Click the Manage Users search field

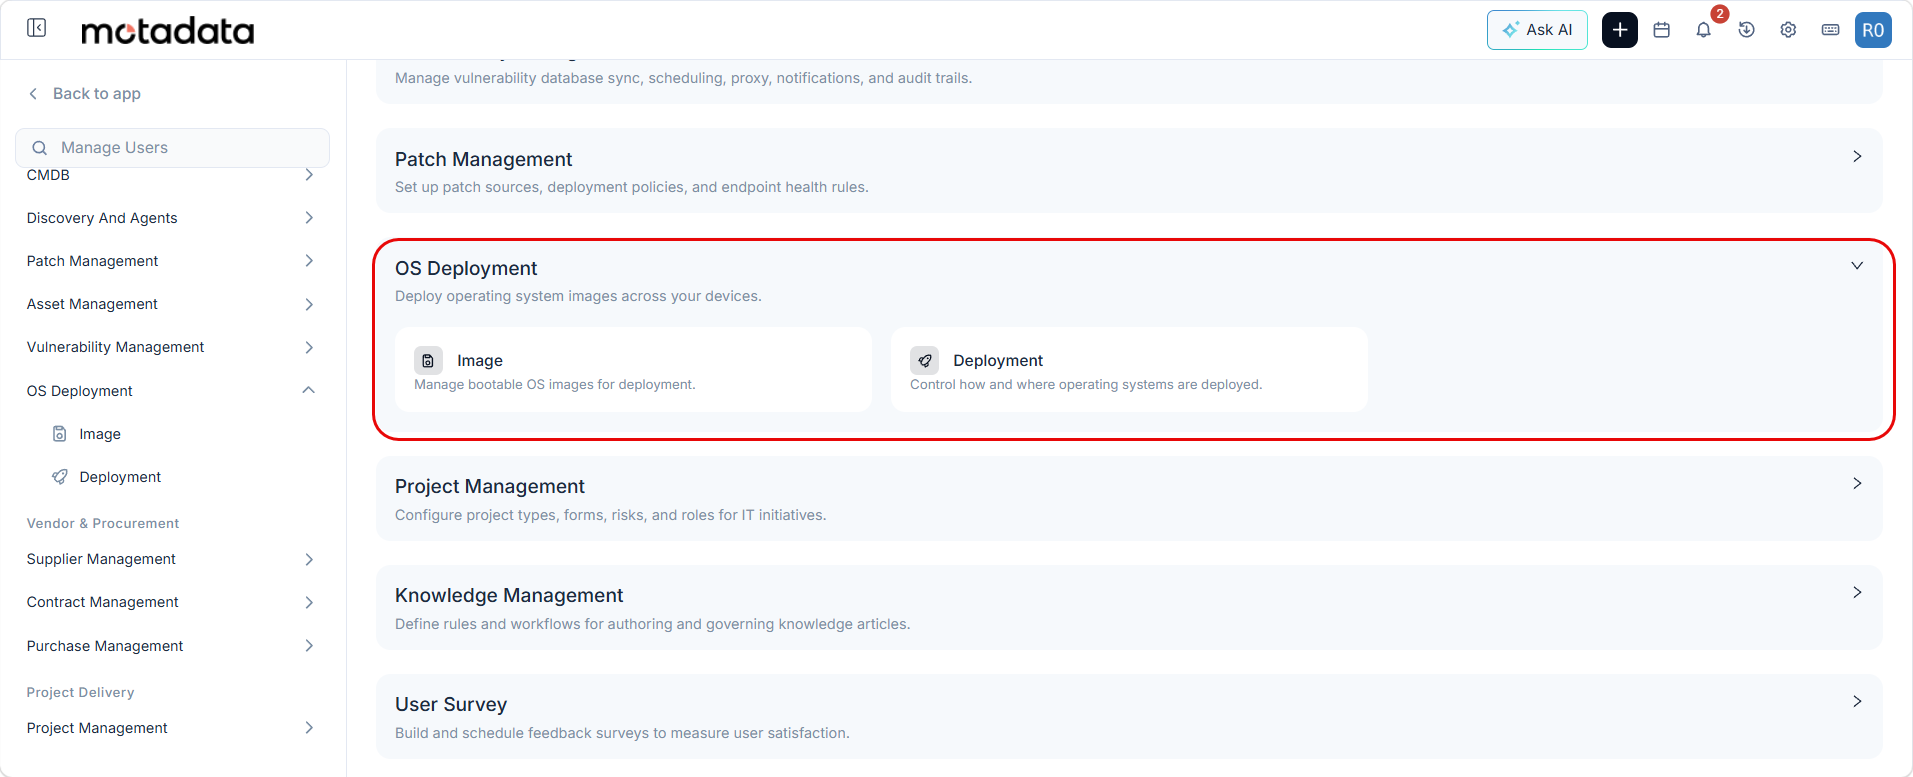click(172, 147)
